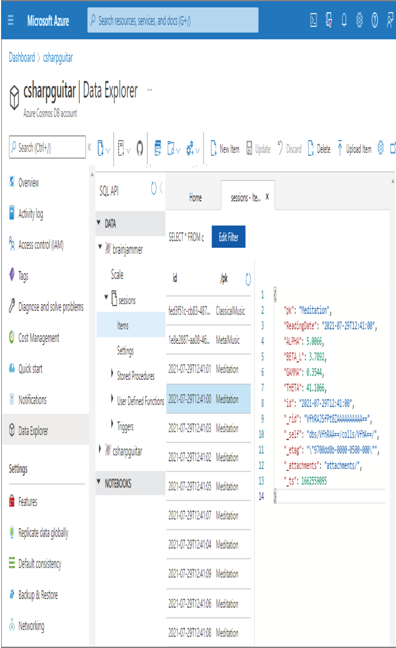Image resolution: width=396 pixels, height=648 pixels.
Task: Click the Open Query toolbar icon
Action: pos(121,148)
